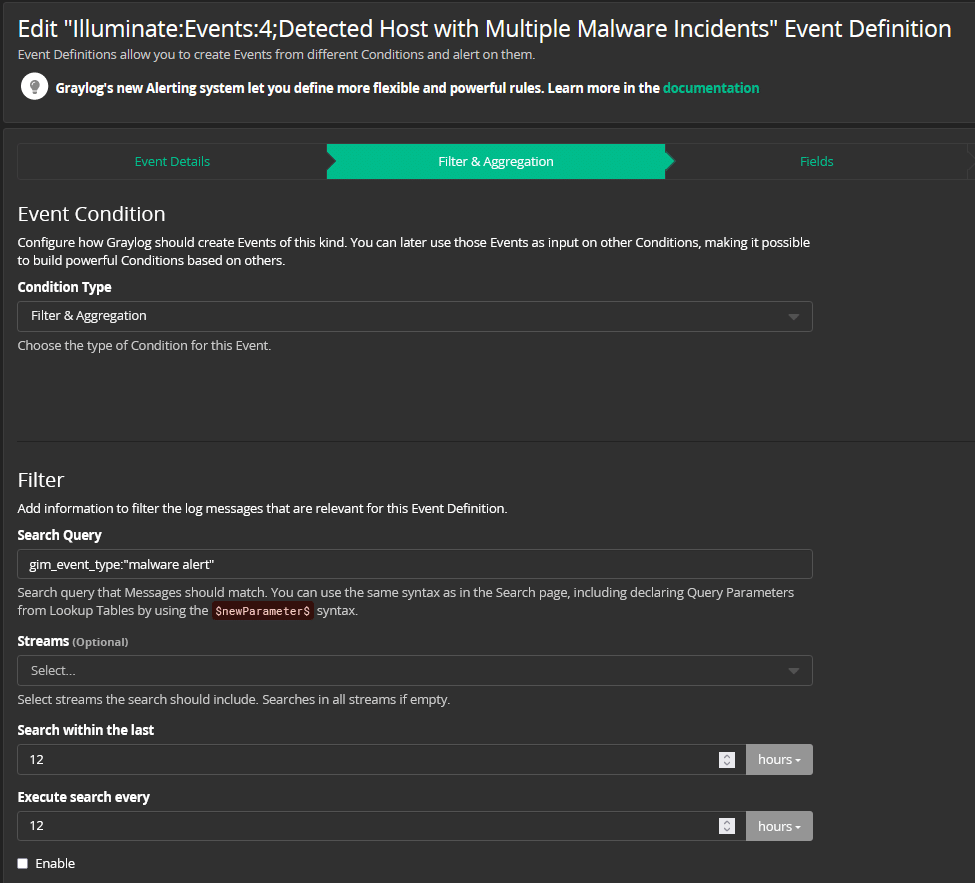Screen dimensions: 975x883
Task: Change the search interval unit from hours
Action: tap(778, 759)
